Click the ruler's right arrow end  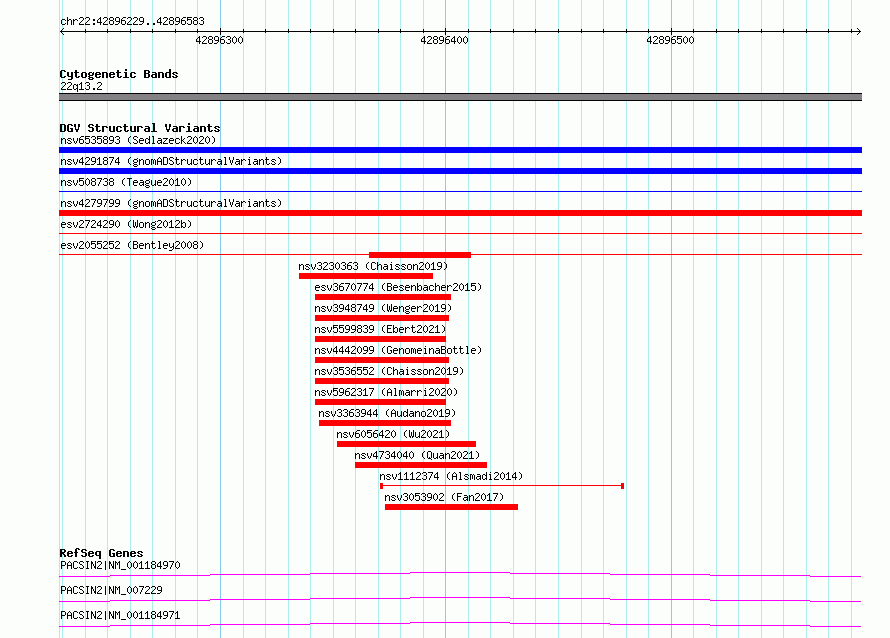point(858,31)
